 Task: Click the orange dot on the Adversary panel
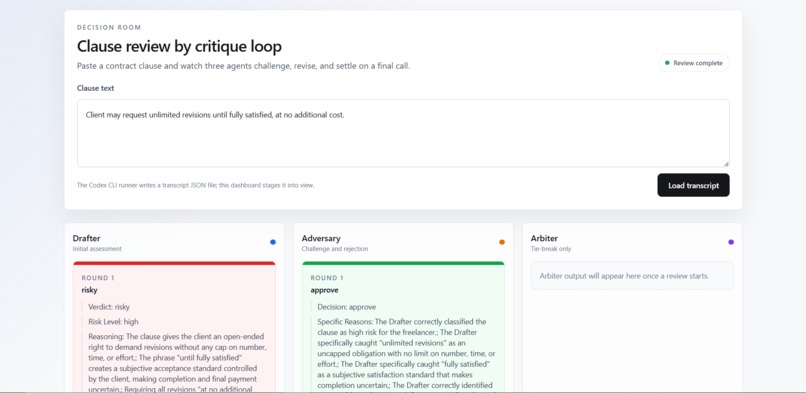pos(502,242)
